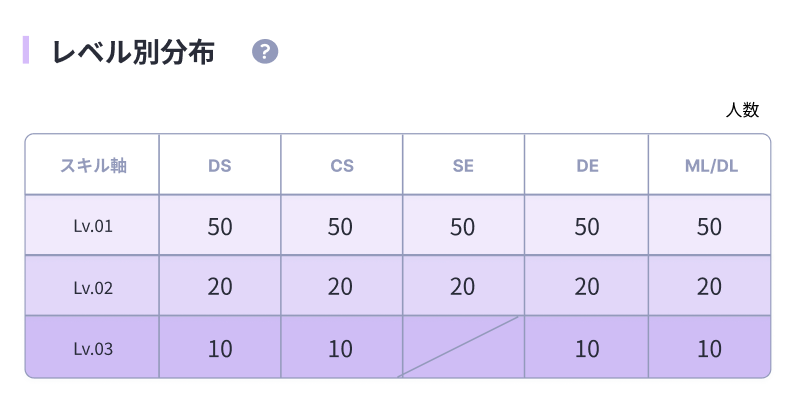The height and width of the screenshot is (411, 799).
Task: Click the Lv.01 ML/DL value 50
Action: coord(709,226)
